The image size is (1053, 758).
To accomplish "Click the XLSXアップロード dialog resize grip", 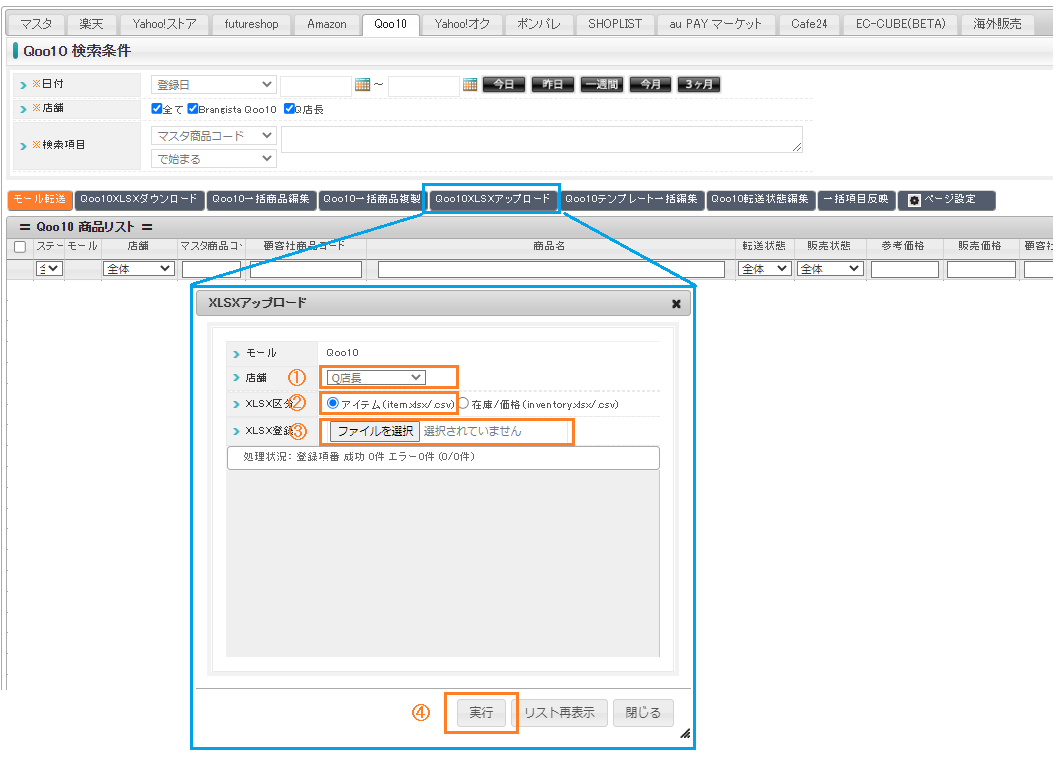I will click(x=685, y=734).
